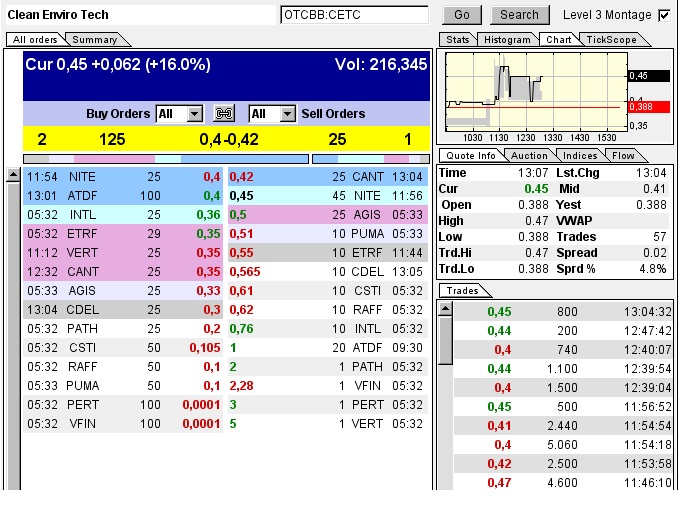
Task: Click the order book scroll up arrow
Action: click(x=13, y=175)
